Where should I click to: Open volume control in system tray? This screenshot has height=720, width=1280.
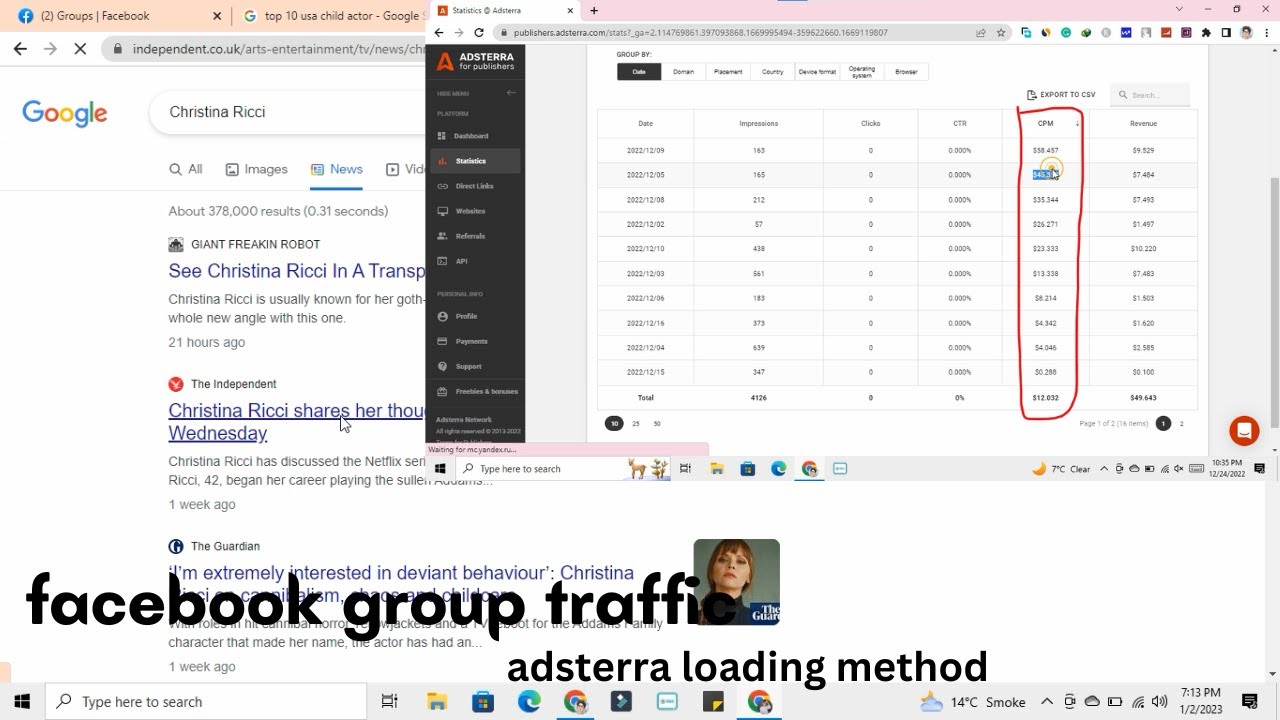click(x=1160, y=702)
